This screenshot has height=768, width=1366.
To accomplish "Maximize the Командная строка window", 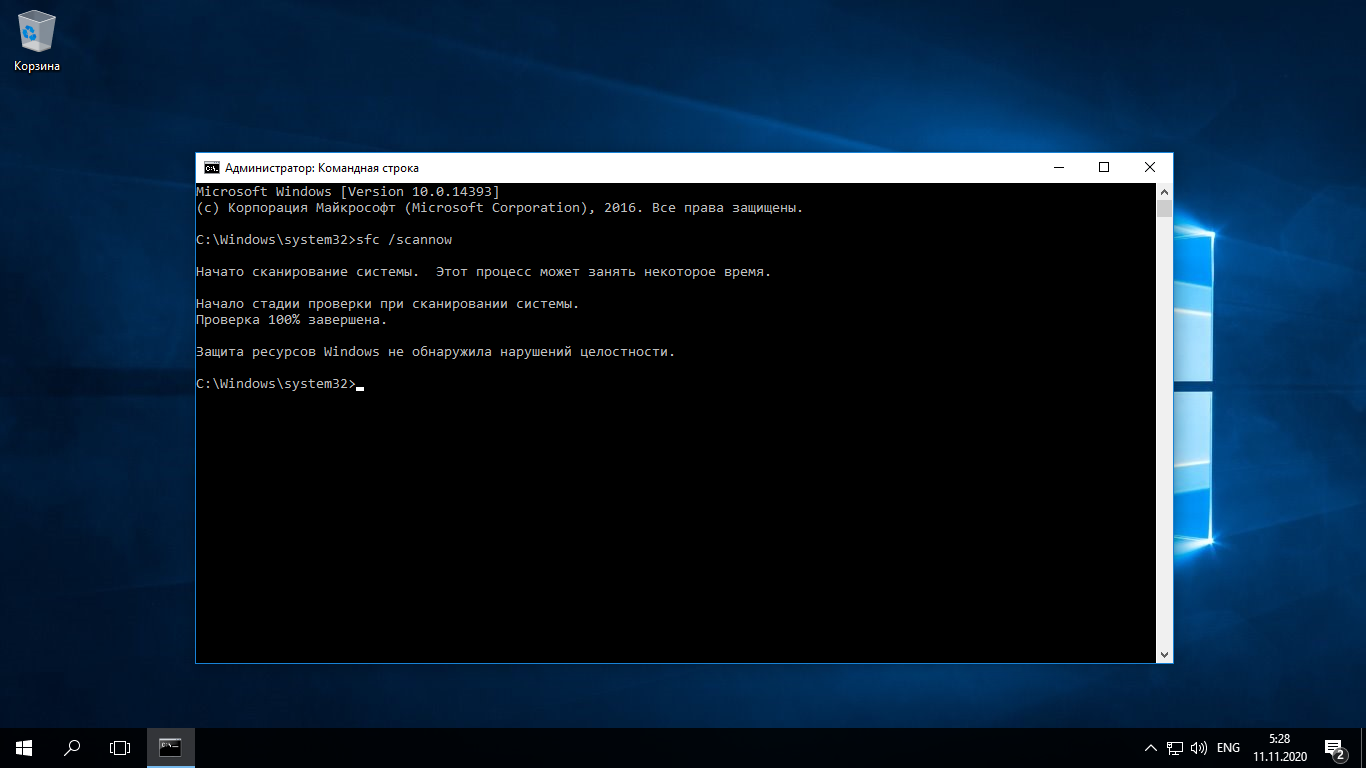I will (x=1104, y=168).
